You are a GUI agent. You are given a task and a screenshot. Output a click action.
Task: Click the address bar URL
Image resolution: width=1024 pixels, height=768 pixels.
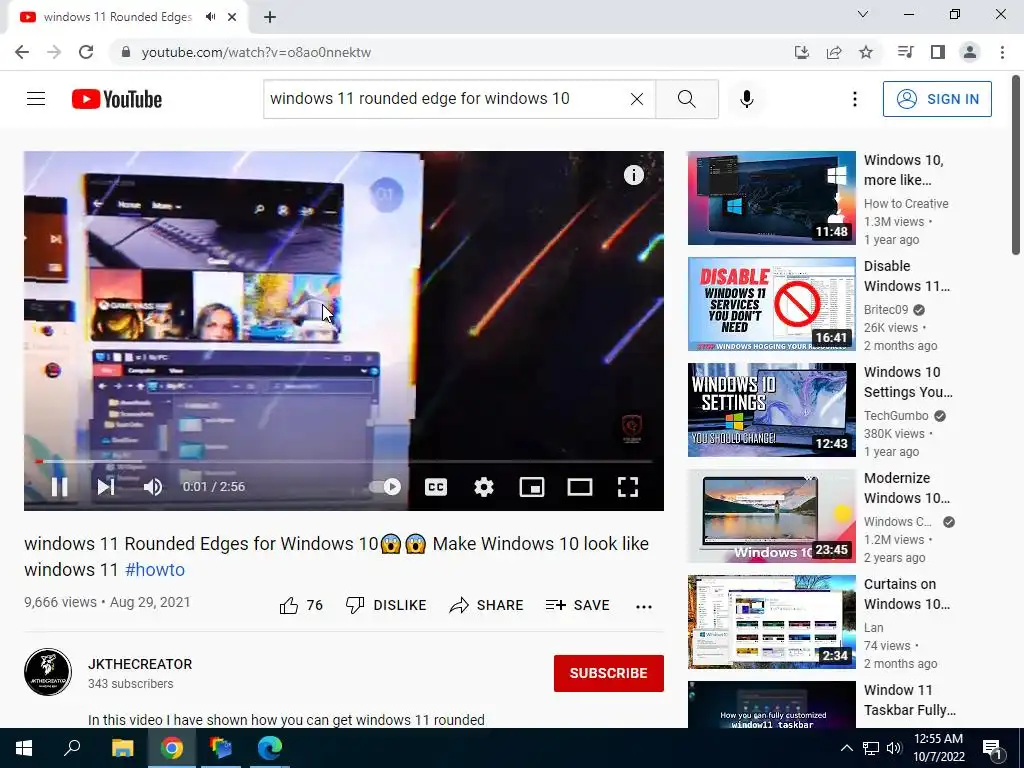256,52
